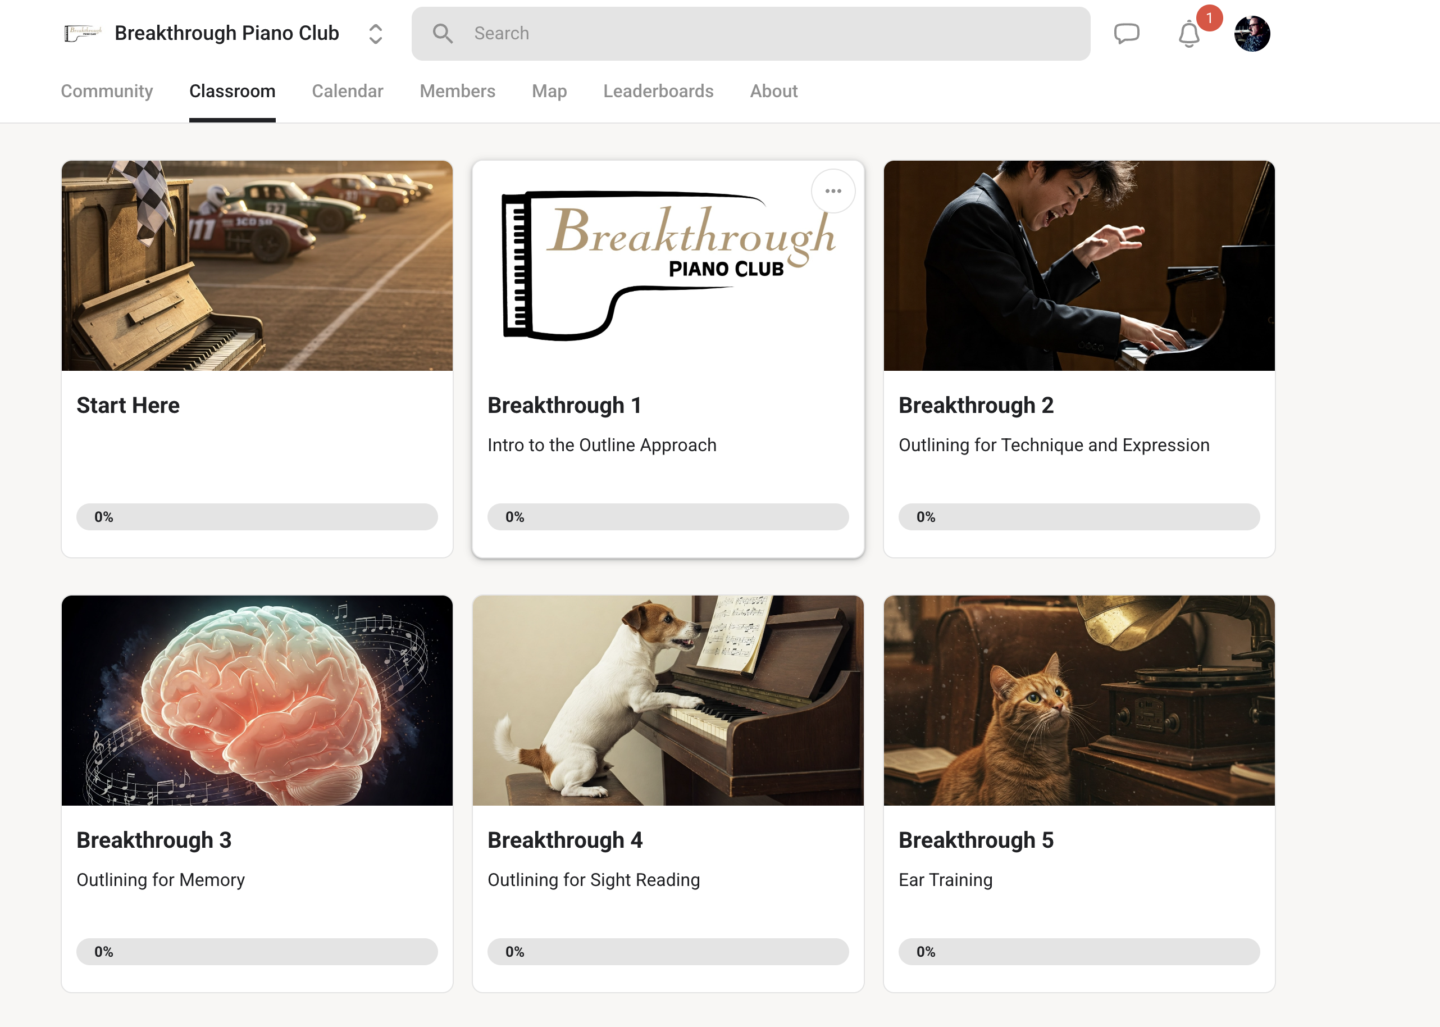Open Breakthrough 4 dog piano thumbnail
The image size is (1440, 1027).
668,701
